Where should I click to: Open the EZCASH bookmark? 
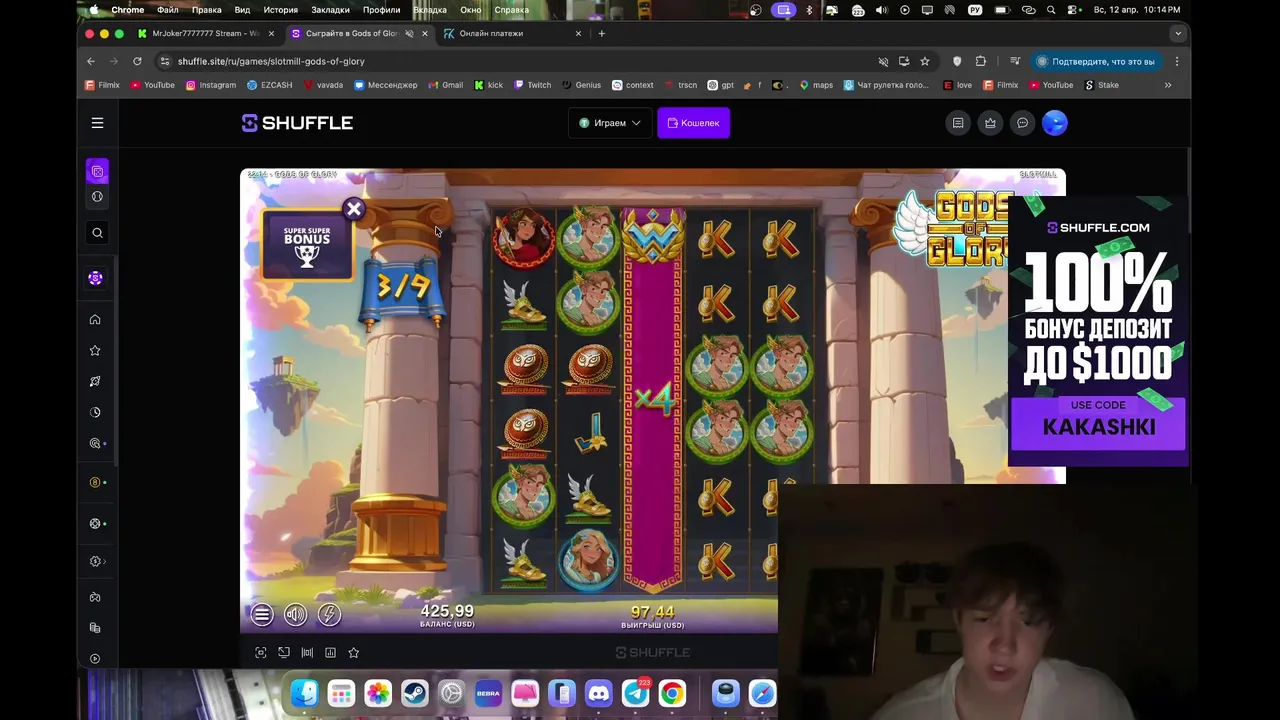point(270,85)
